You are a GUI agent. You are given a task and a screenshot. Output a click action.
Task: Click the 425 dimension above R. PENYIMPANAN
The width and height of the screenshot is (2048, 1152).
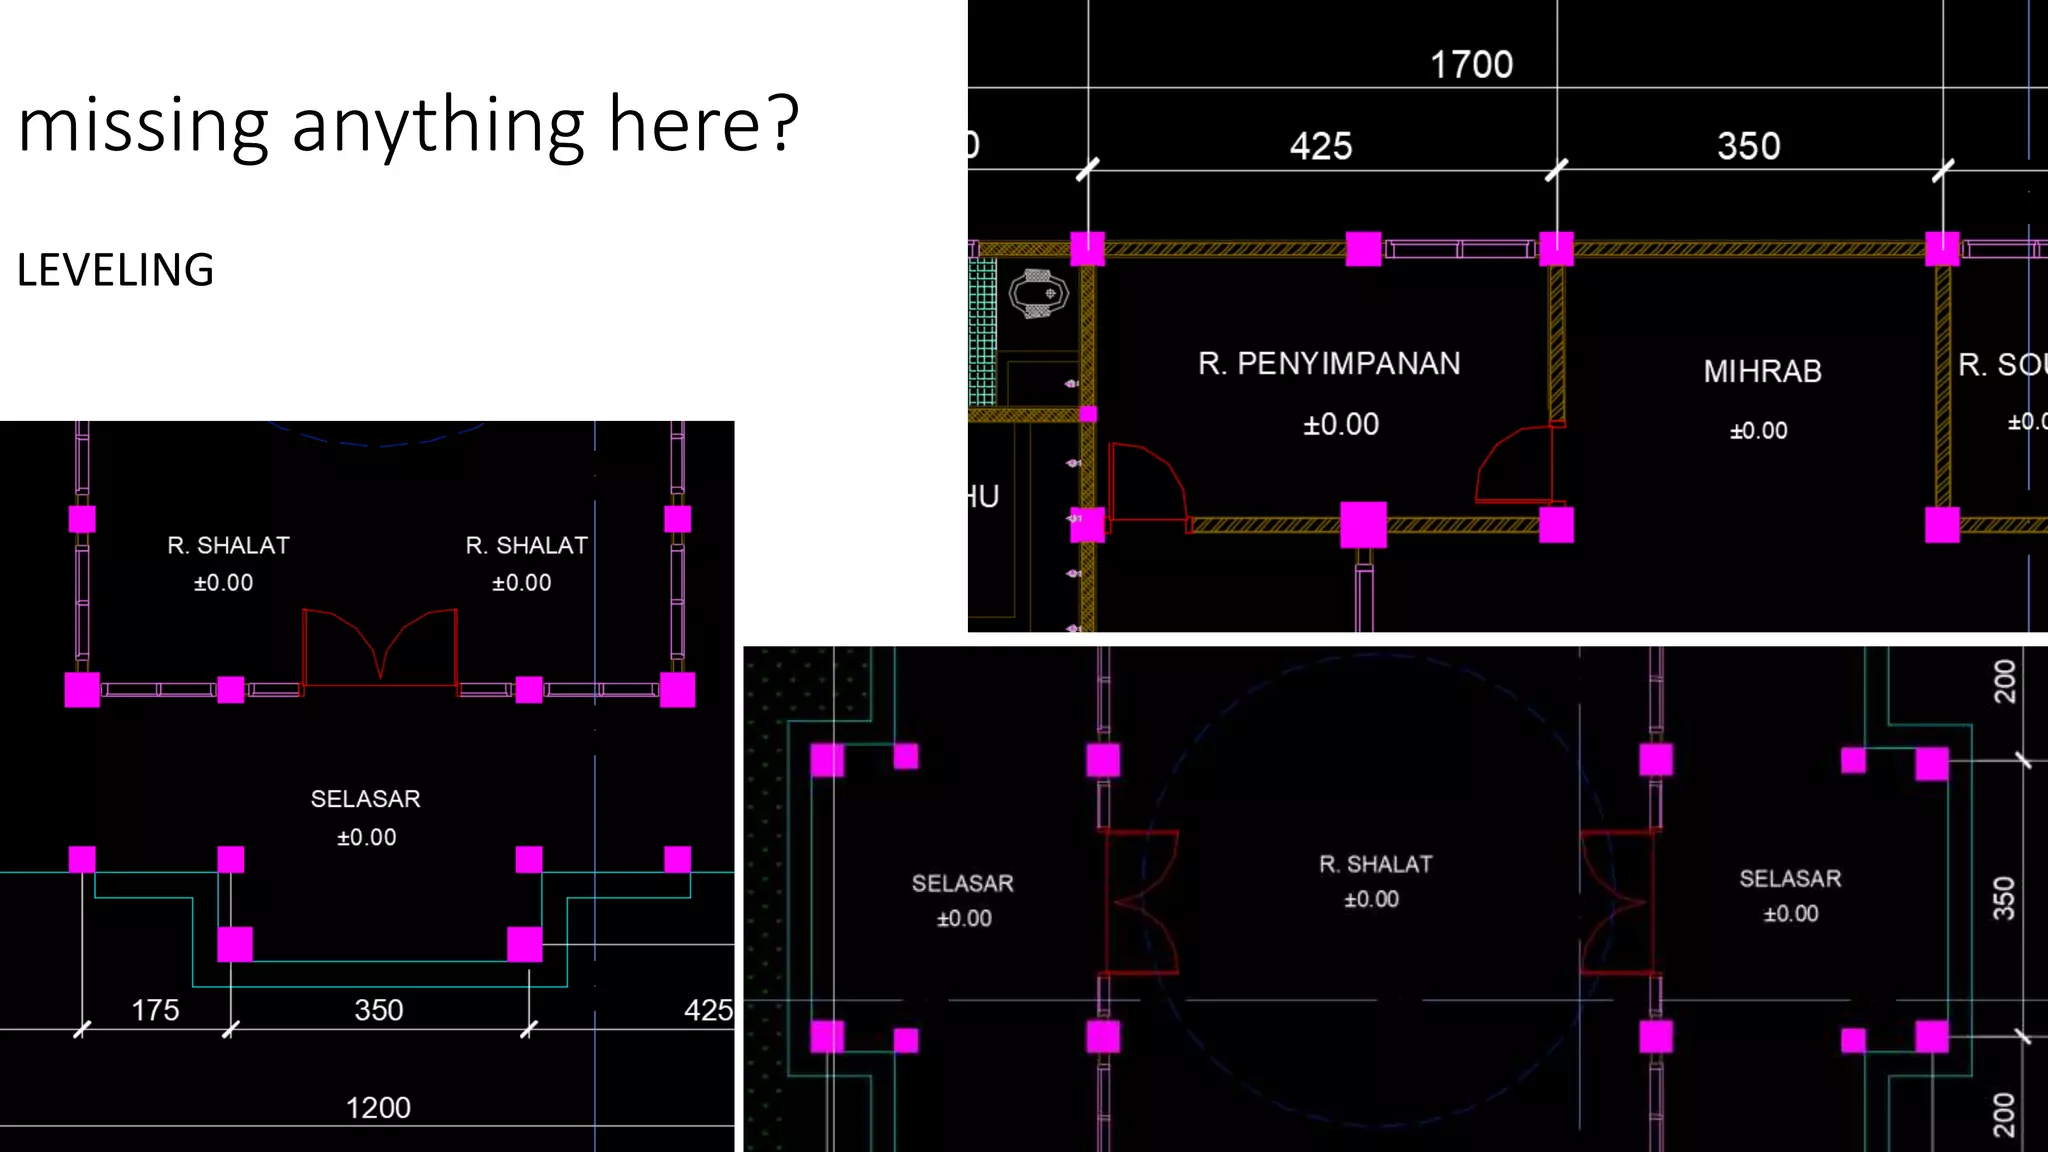click(x=1320, y=147)
